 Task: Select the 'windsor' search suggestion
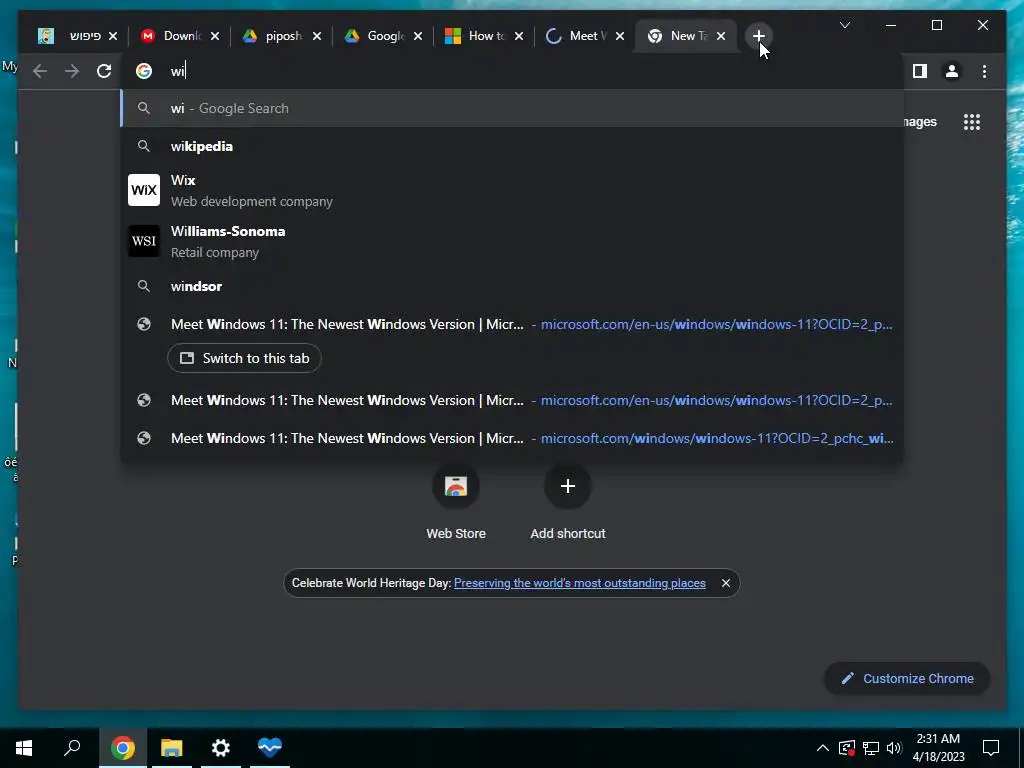(512, 286)
